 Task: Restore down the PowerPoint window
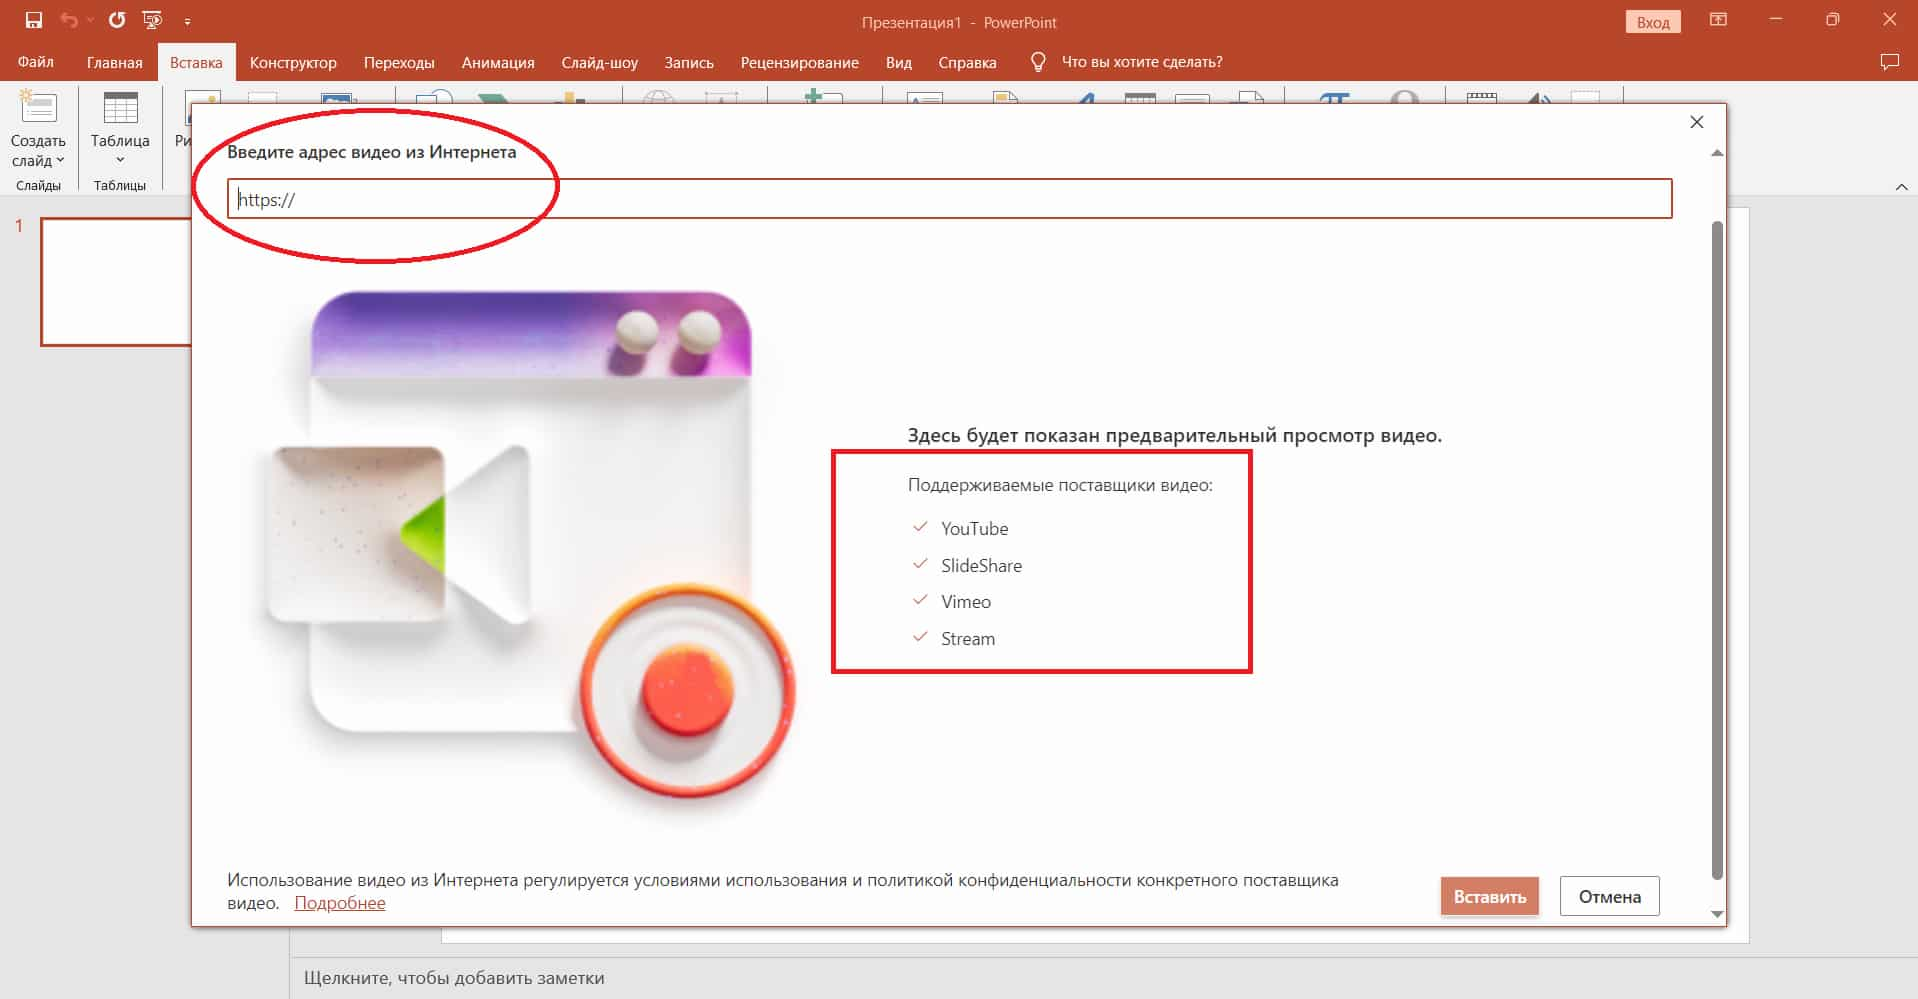click(1832, 20)
